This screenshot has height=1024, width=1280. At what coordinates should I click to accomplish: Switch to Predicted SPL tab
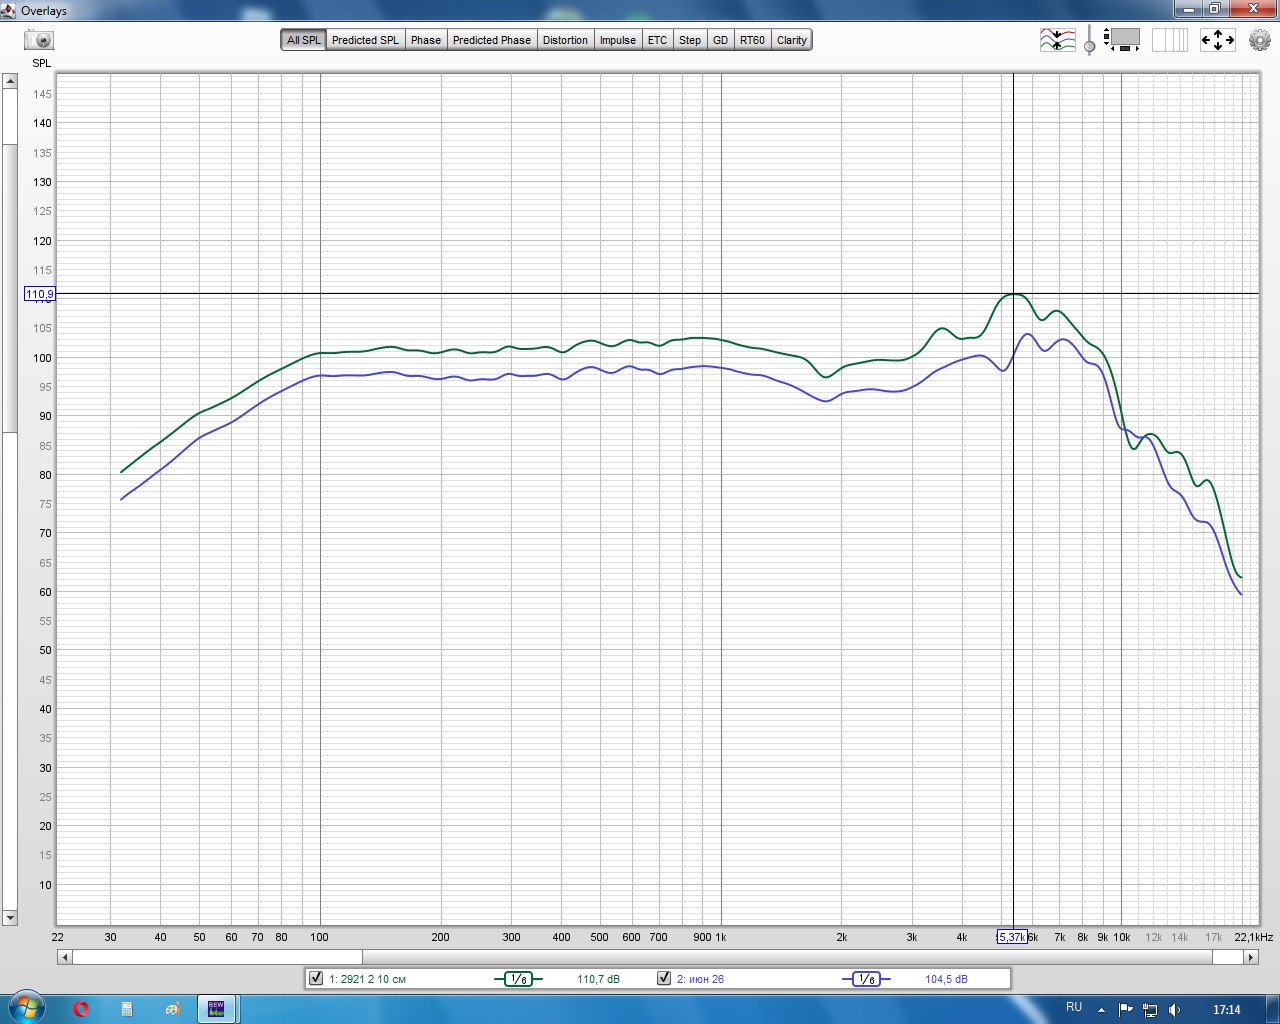point(365,40)
